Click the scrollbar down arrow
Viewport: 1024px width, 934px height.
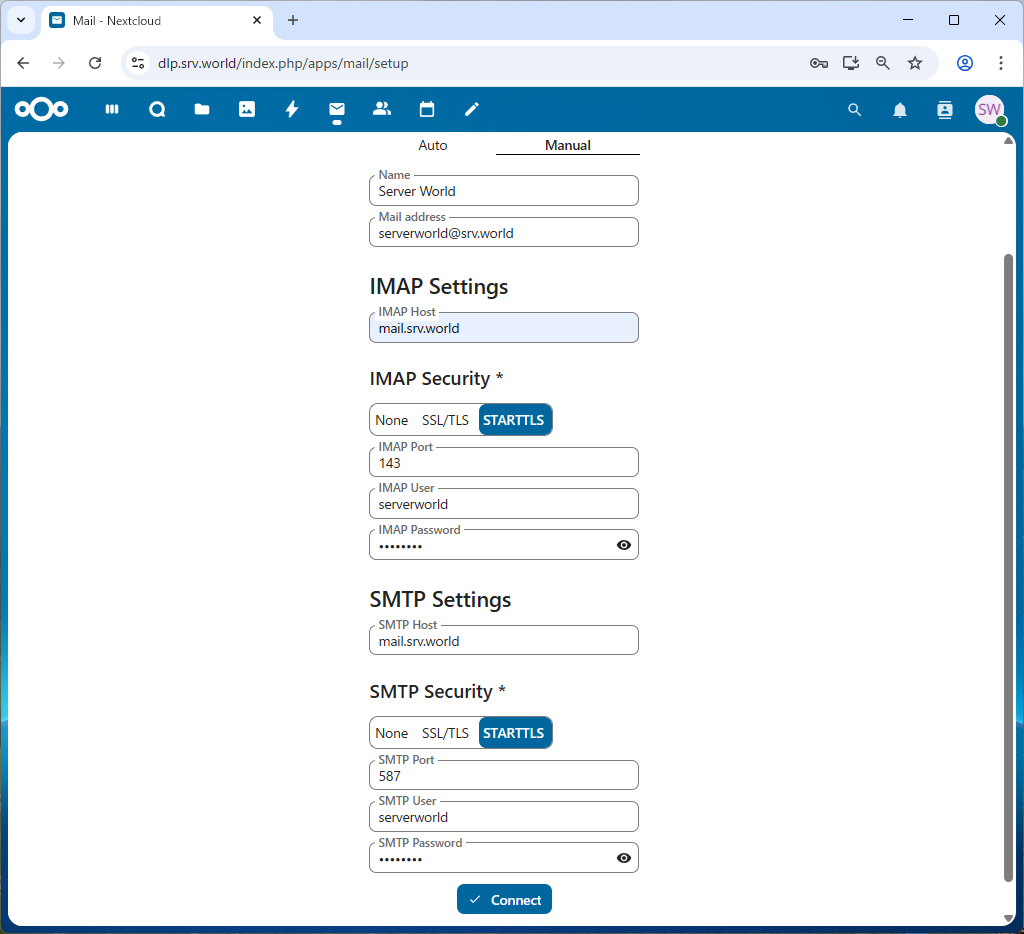[x=1008, y=918]
